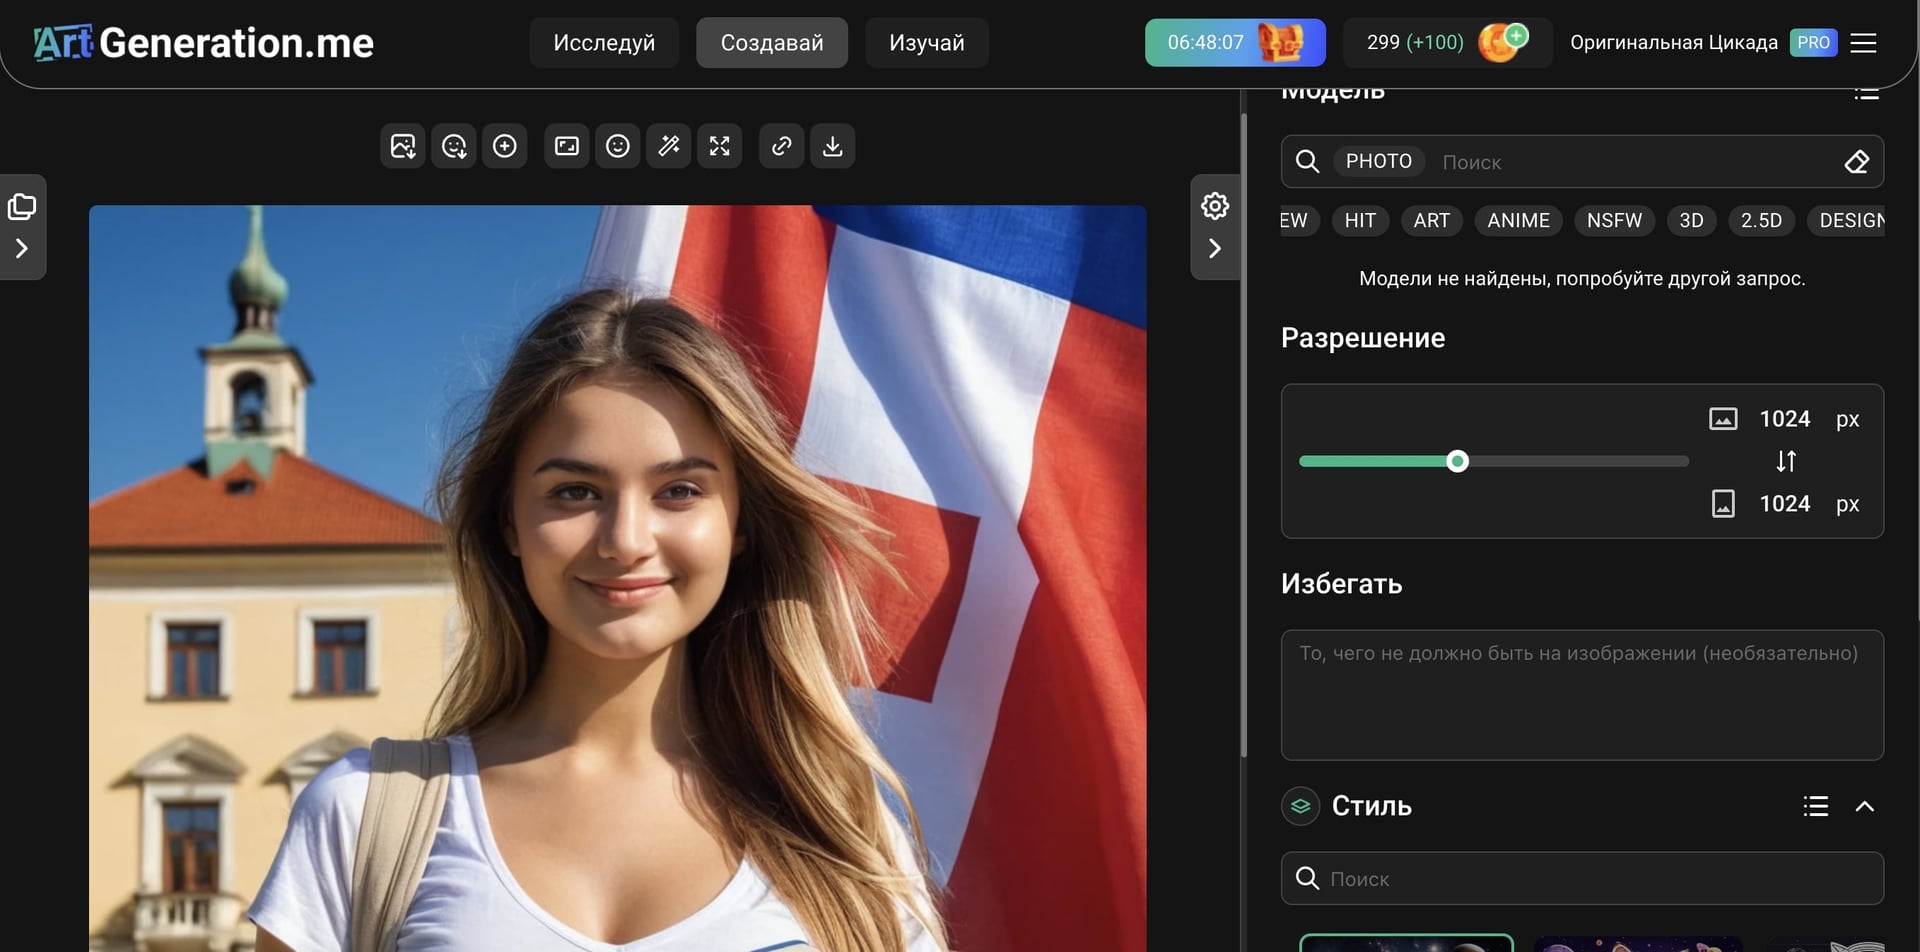Click the circled plus toolbar icon
1920x952 pixels.
505,146
